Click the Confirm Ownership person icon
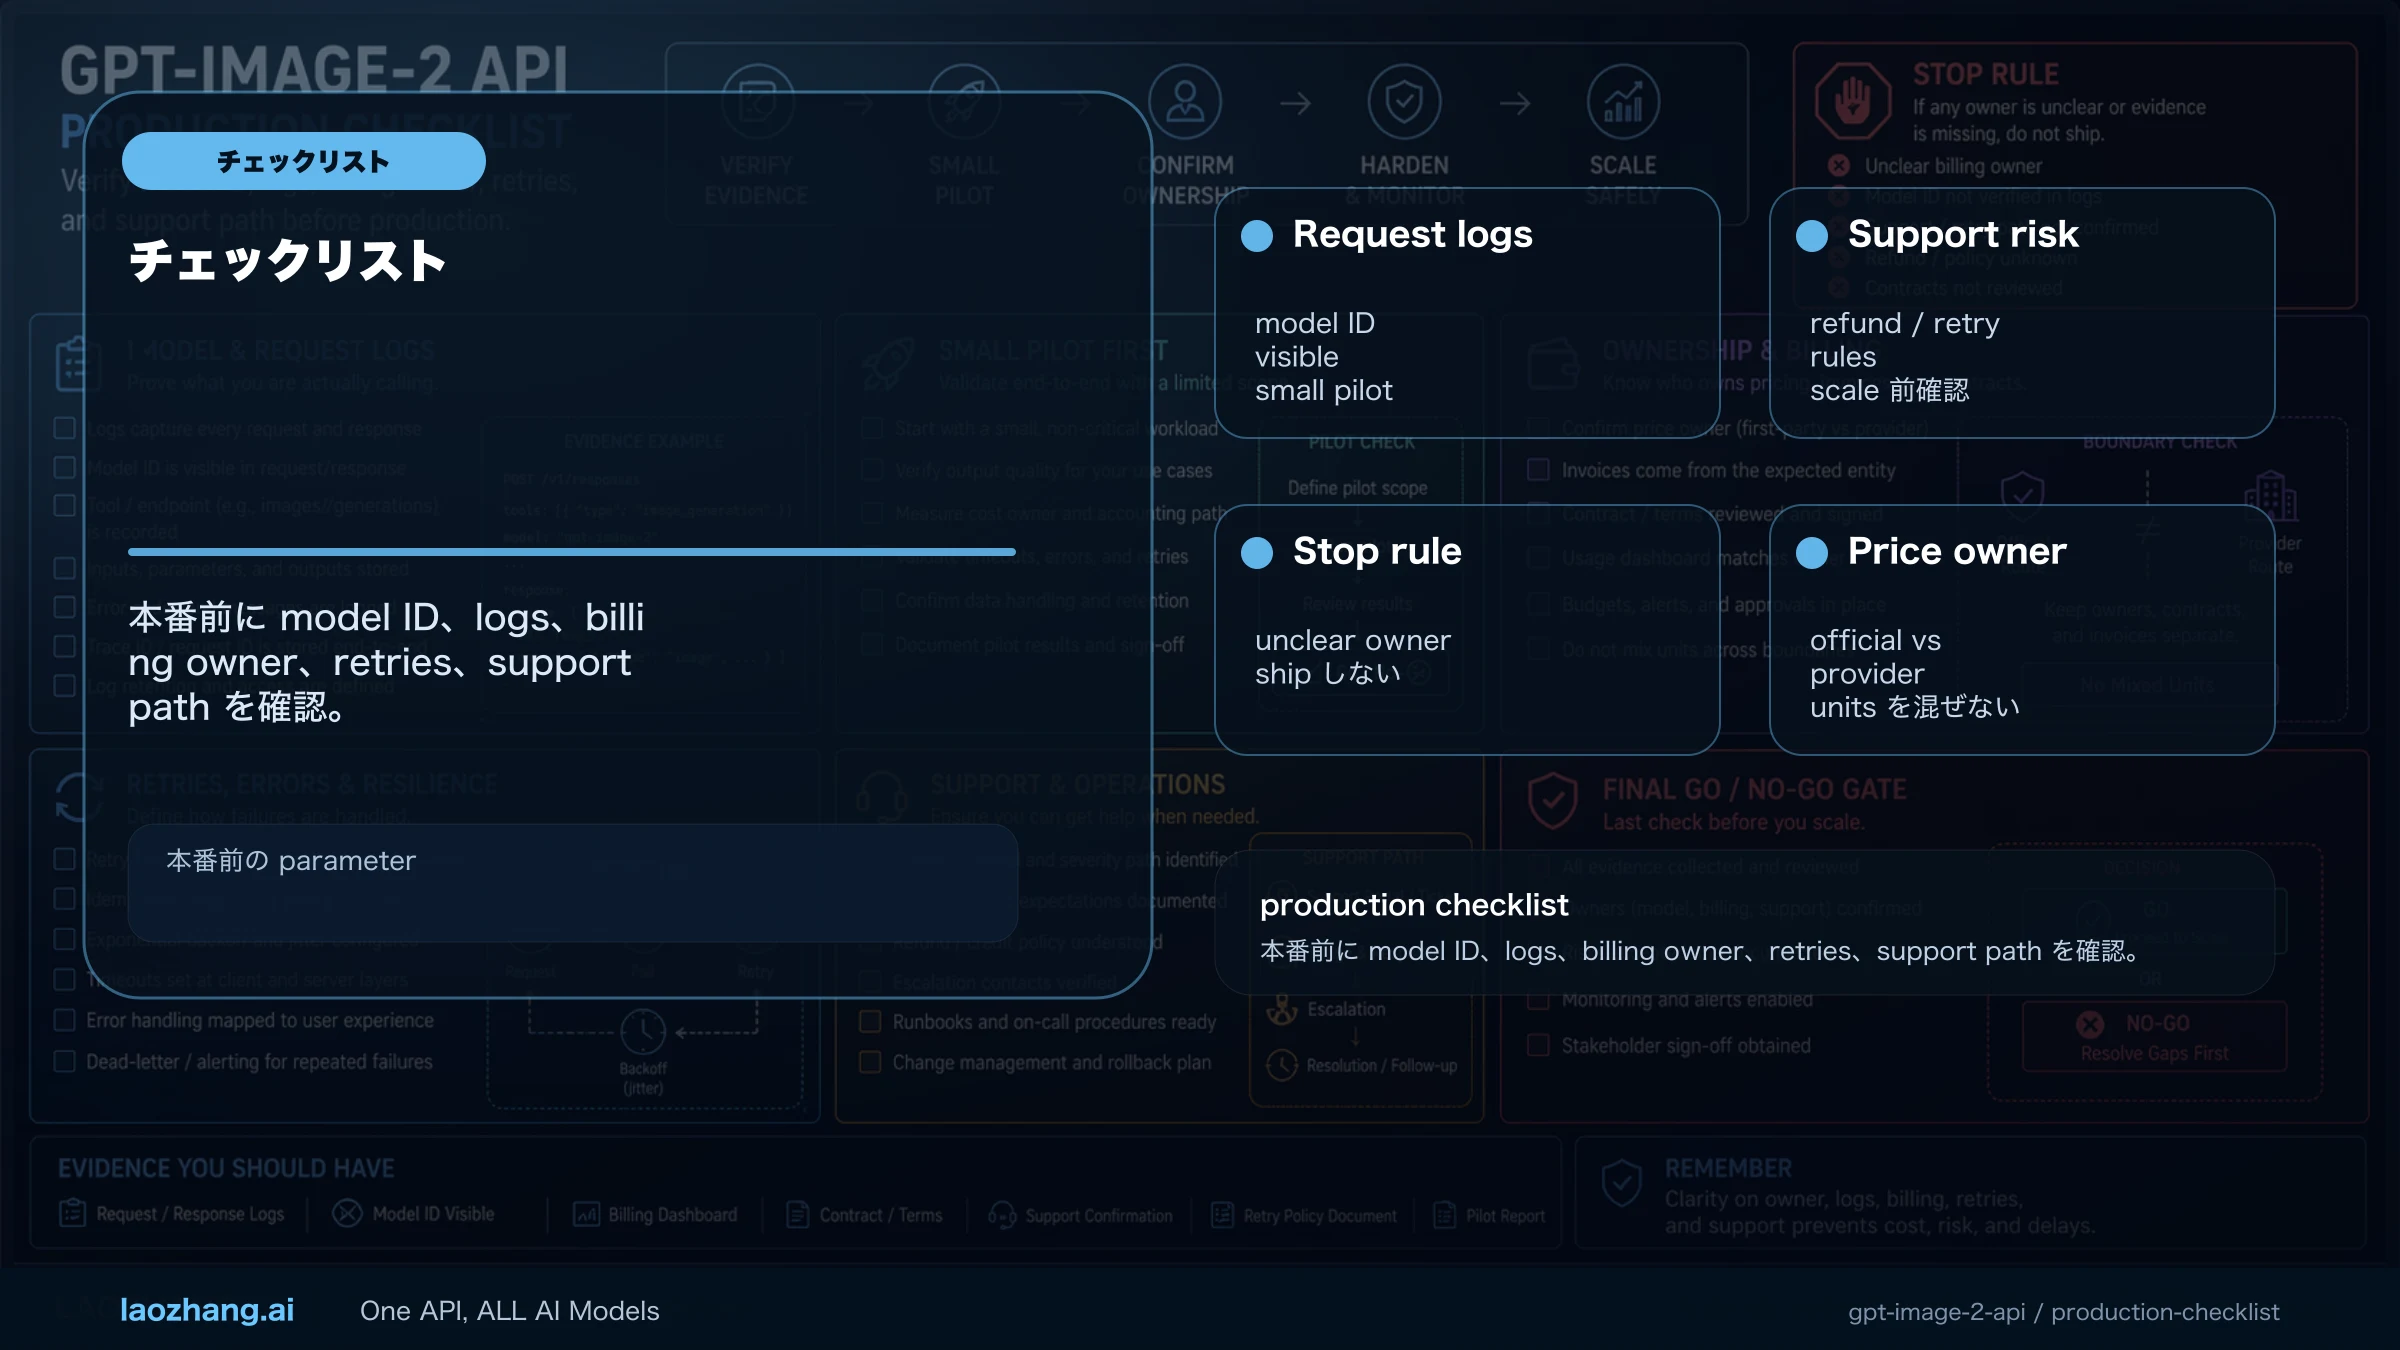The width and height of the screenshot is (2400, 1350). [x=1185, y=102]
